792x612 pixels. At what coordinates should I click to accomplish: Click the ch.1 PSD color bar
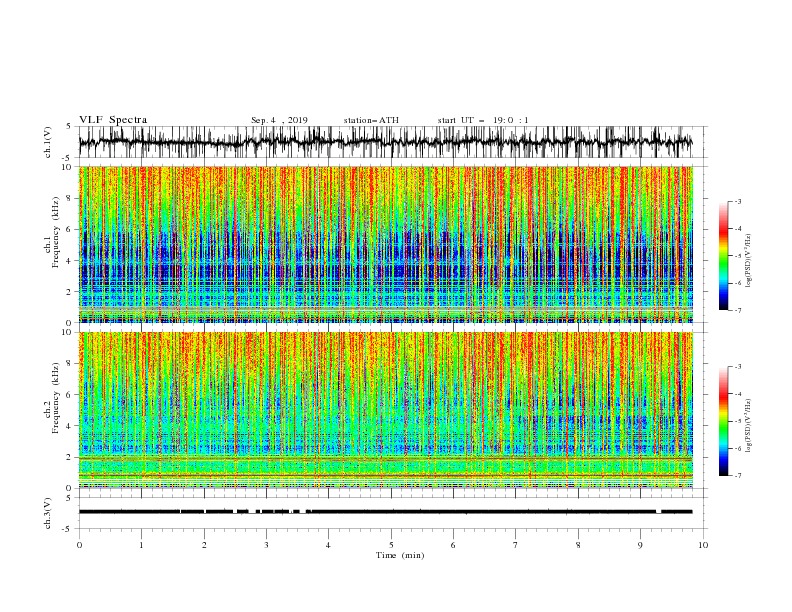[723, 256]
